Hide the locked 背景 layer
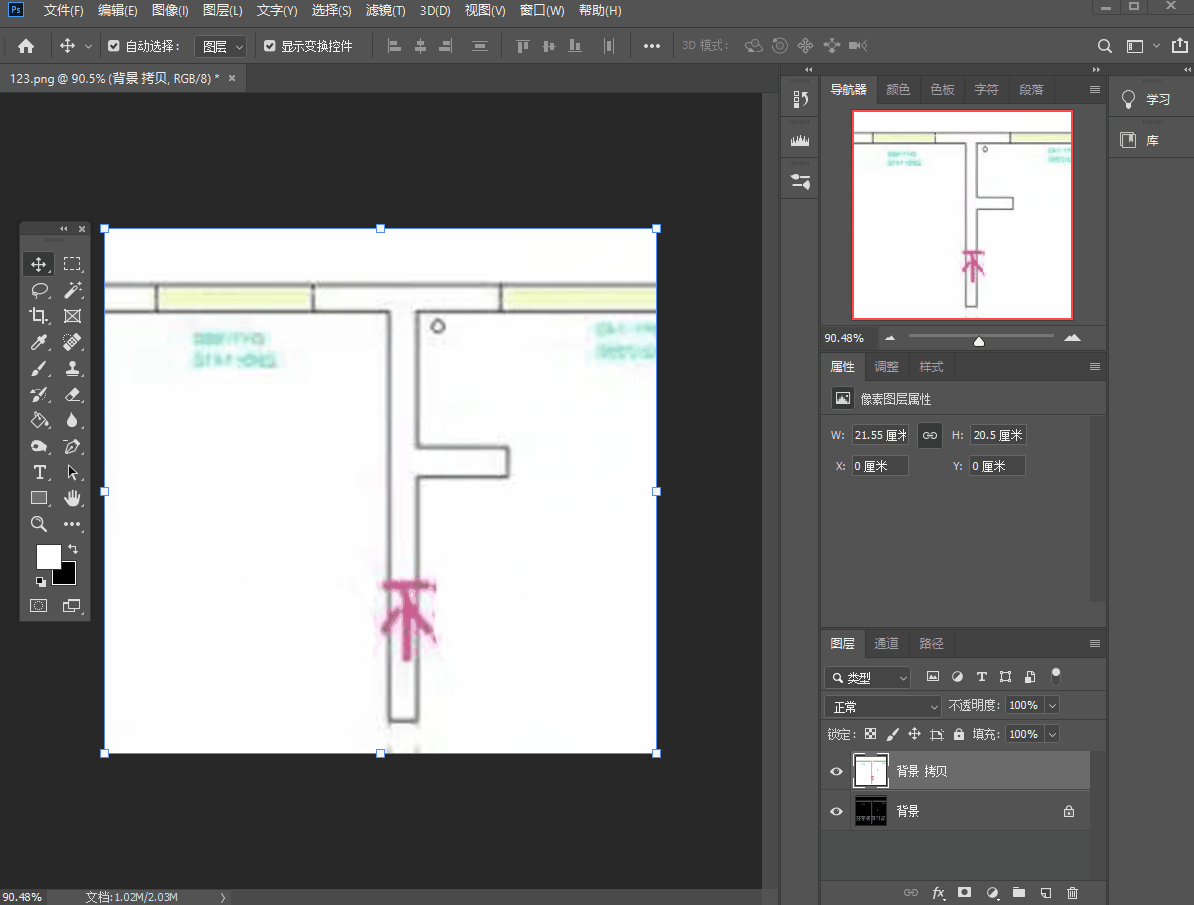This screenshot has height=905, width=1194. (x=836, y=811)
